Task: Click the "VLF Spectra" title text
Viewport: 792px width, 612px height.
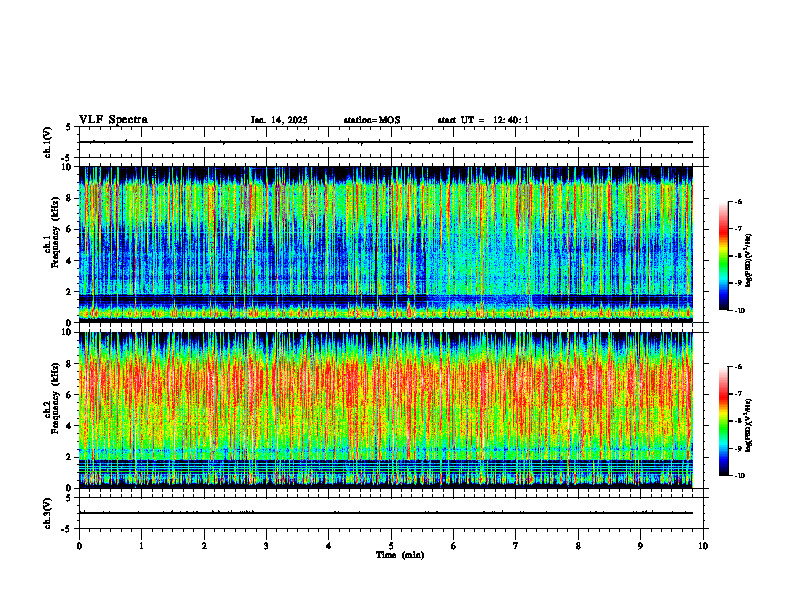Action: (x=114, y=120)
